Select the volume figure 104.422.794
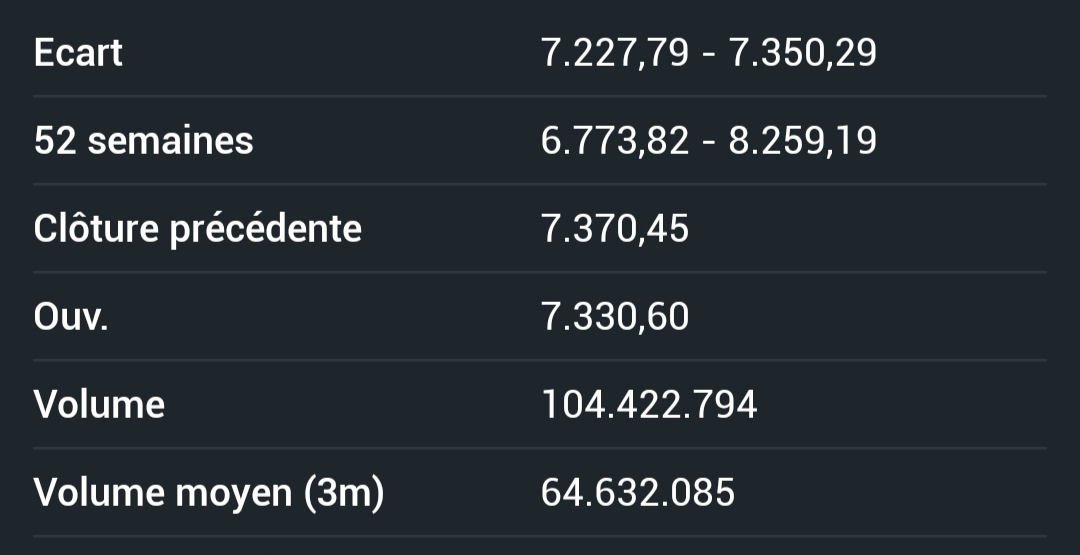The image size is (1080, 555). pos(648,405)
